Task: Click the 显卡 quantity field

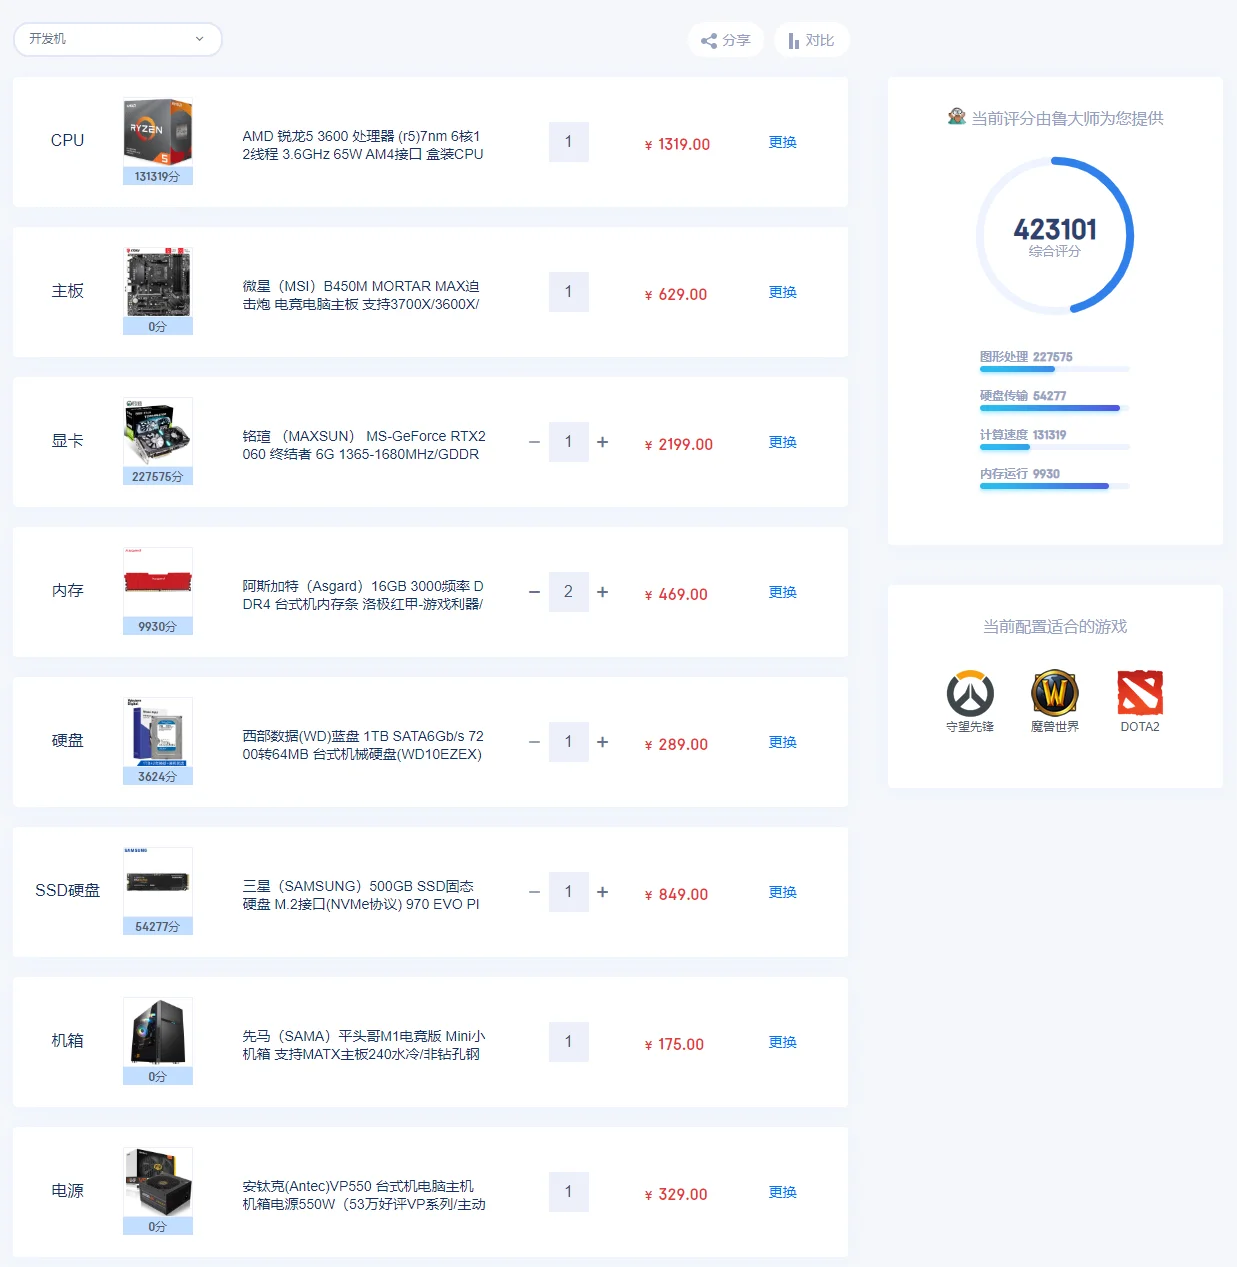Action: (569, 442)
